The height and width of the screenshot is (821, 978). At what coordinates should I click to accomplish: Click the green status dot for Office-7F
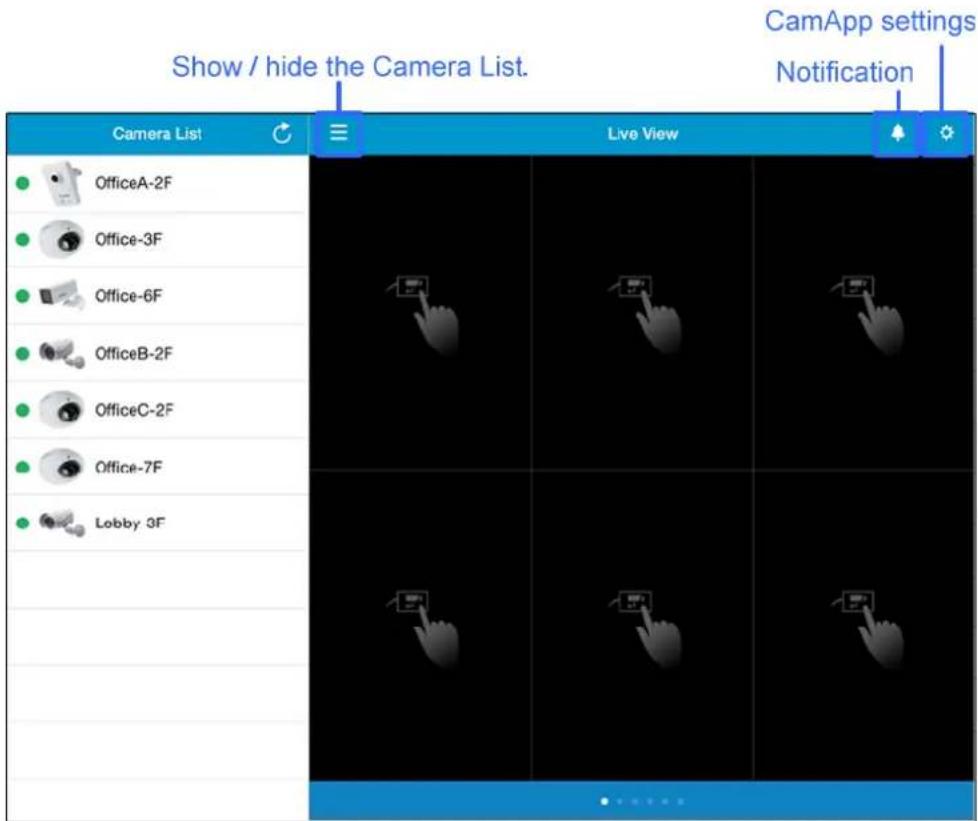point(22,467)
